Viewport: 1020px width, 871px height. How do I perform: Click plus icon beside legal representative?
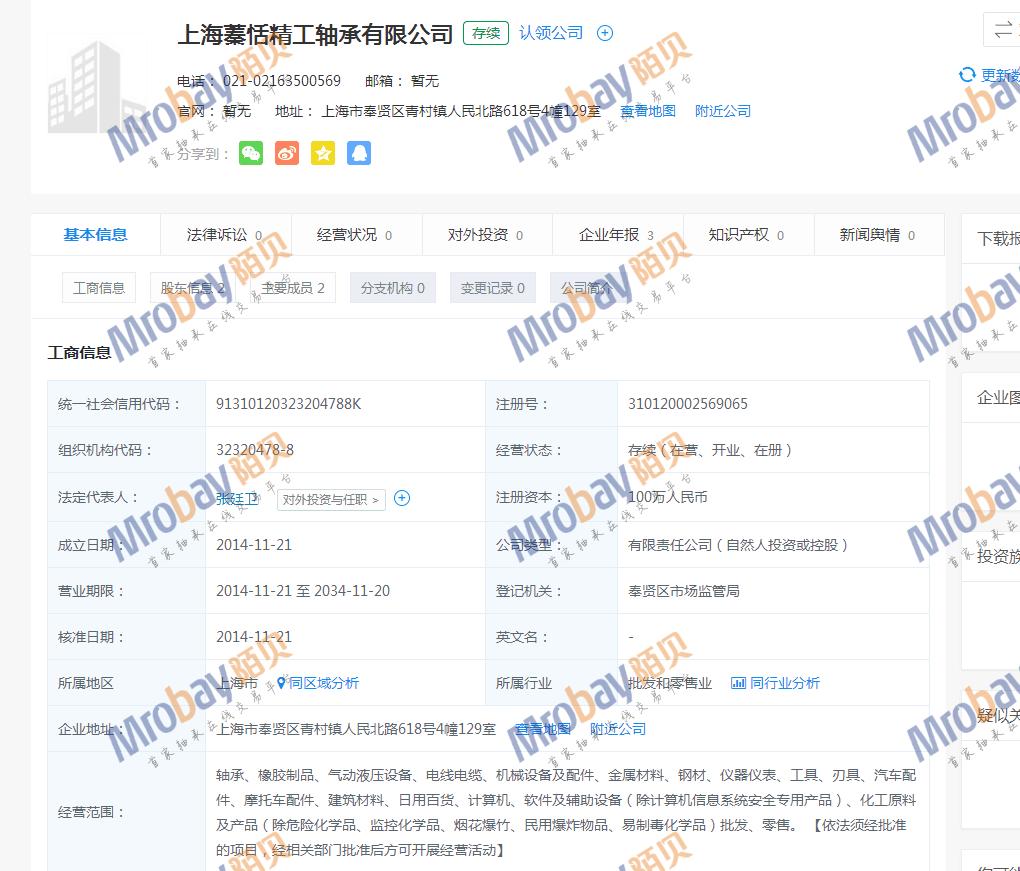pos(402,498)
